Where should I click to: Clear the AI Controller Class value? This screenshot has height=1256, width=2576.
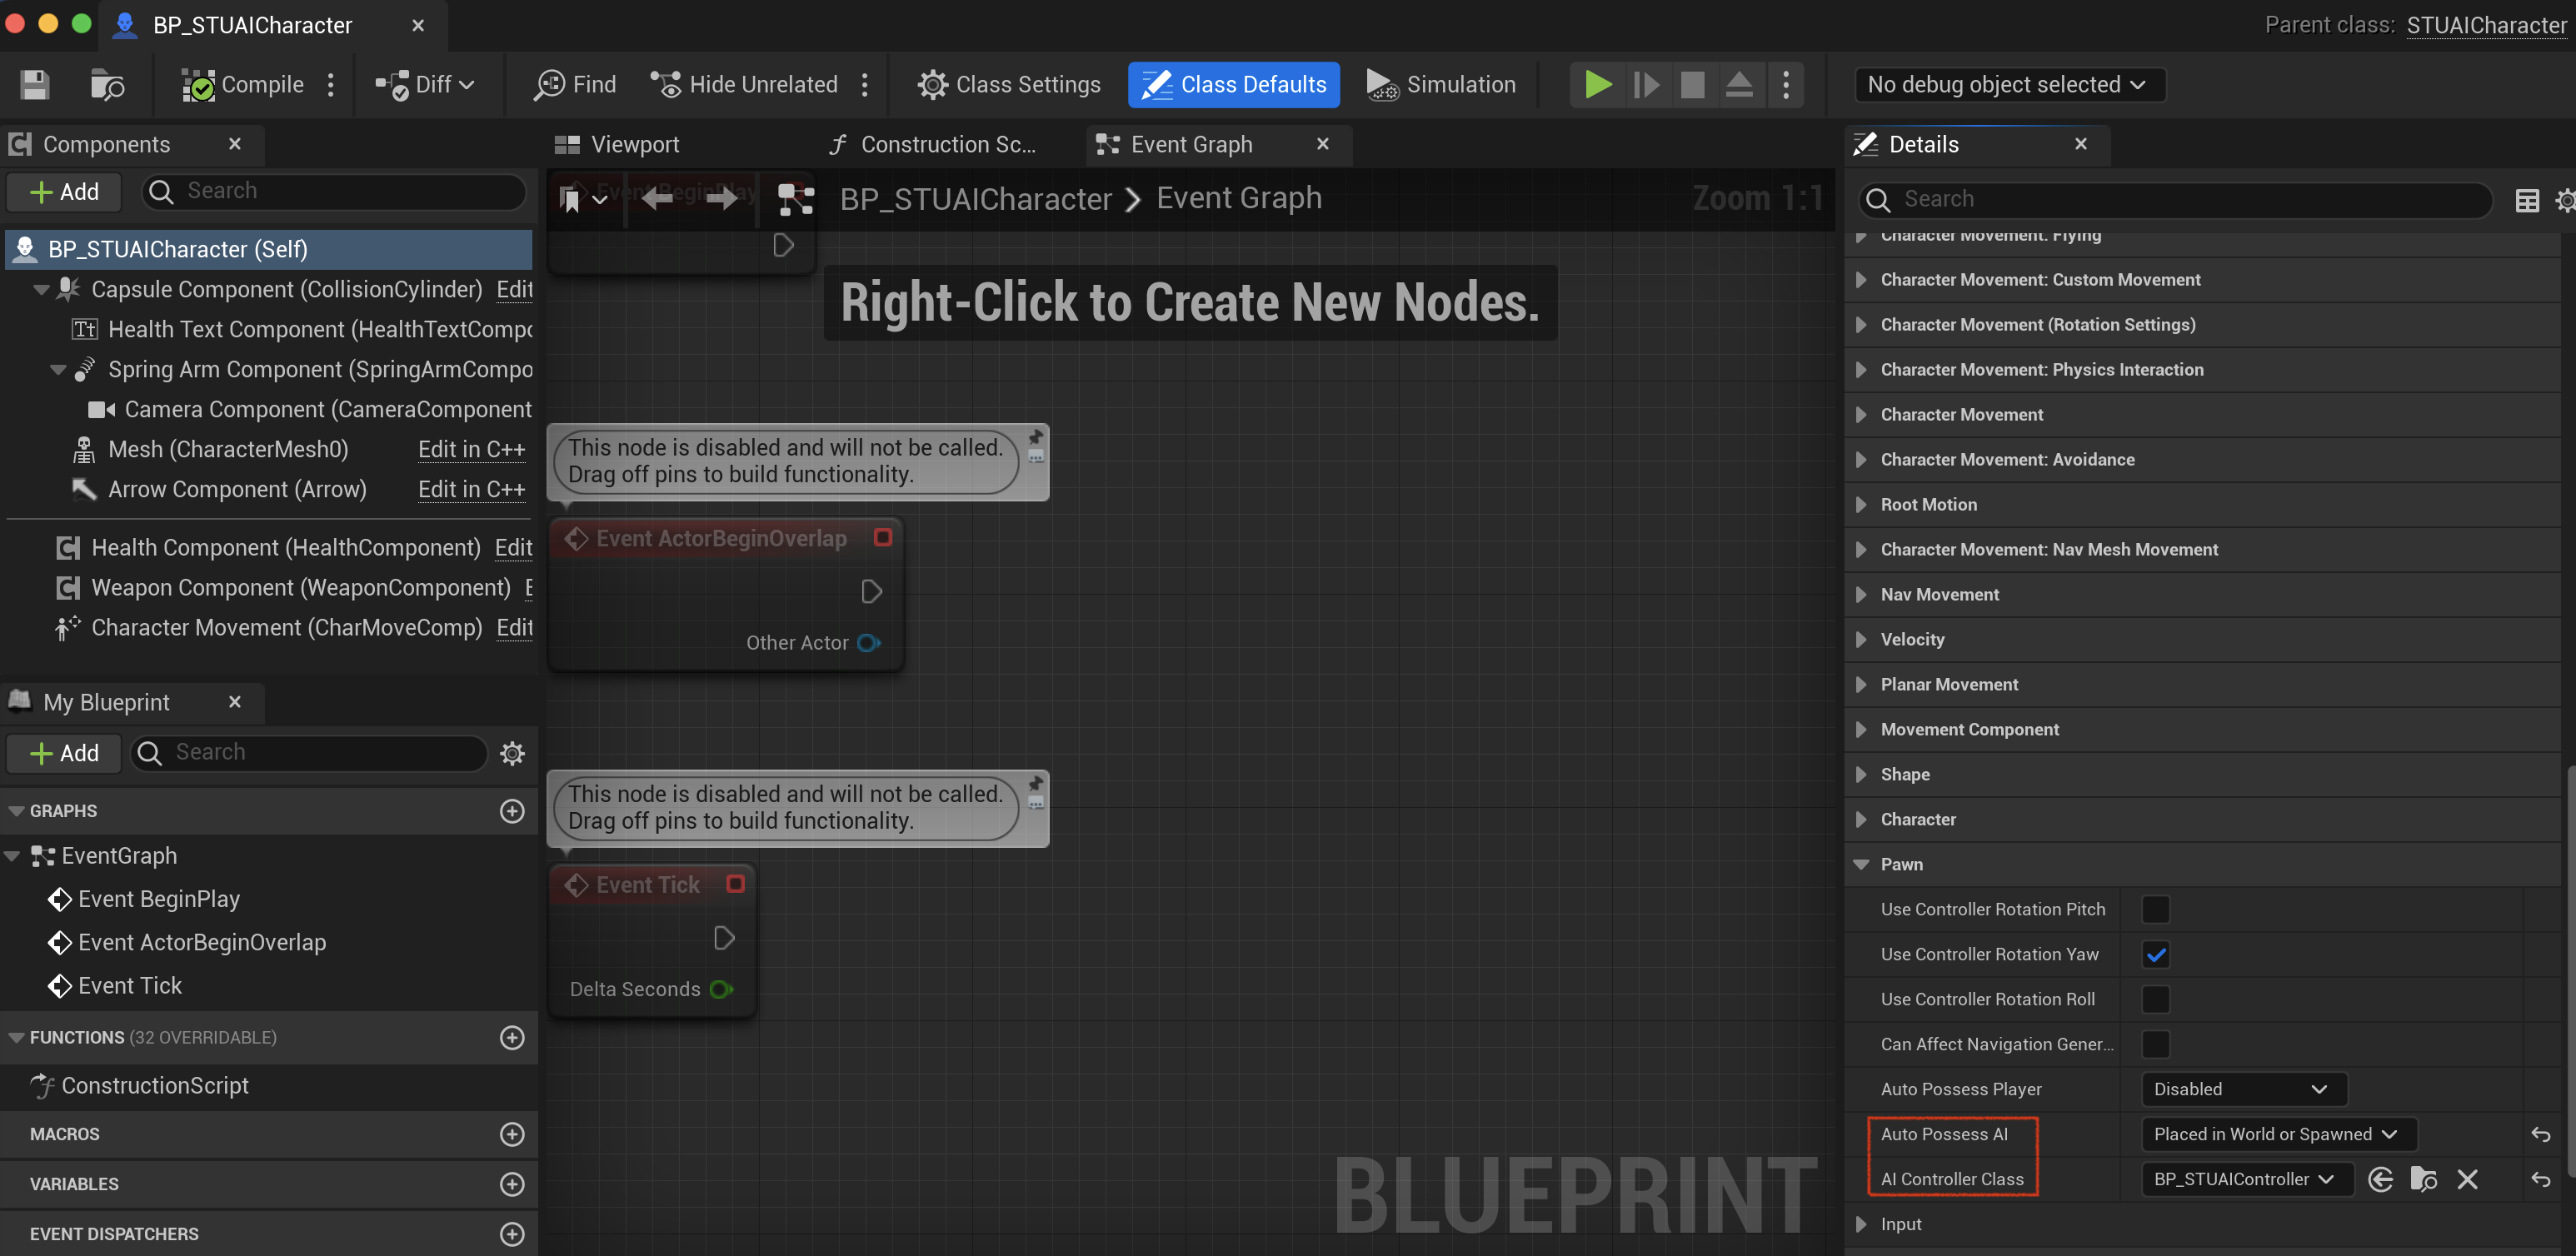2467,1179
